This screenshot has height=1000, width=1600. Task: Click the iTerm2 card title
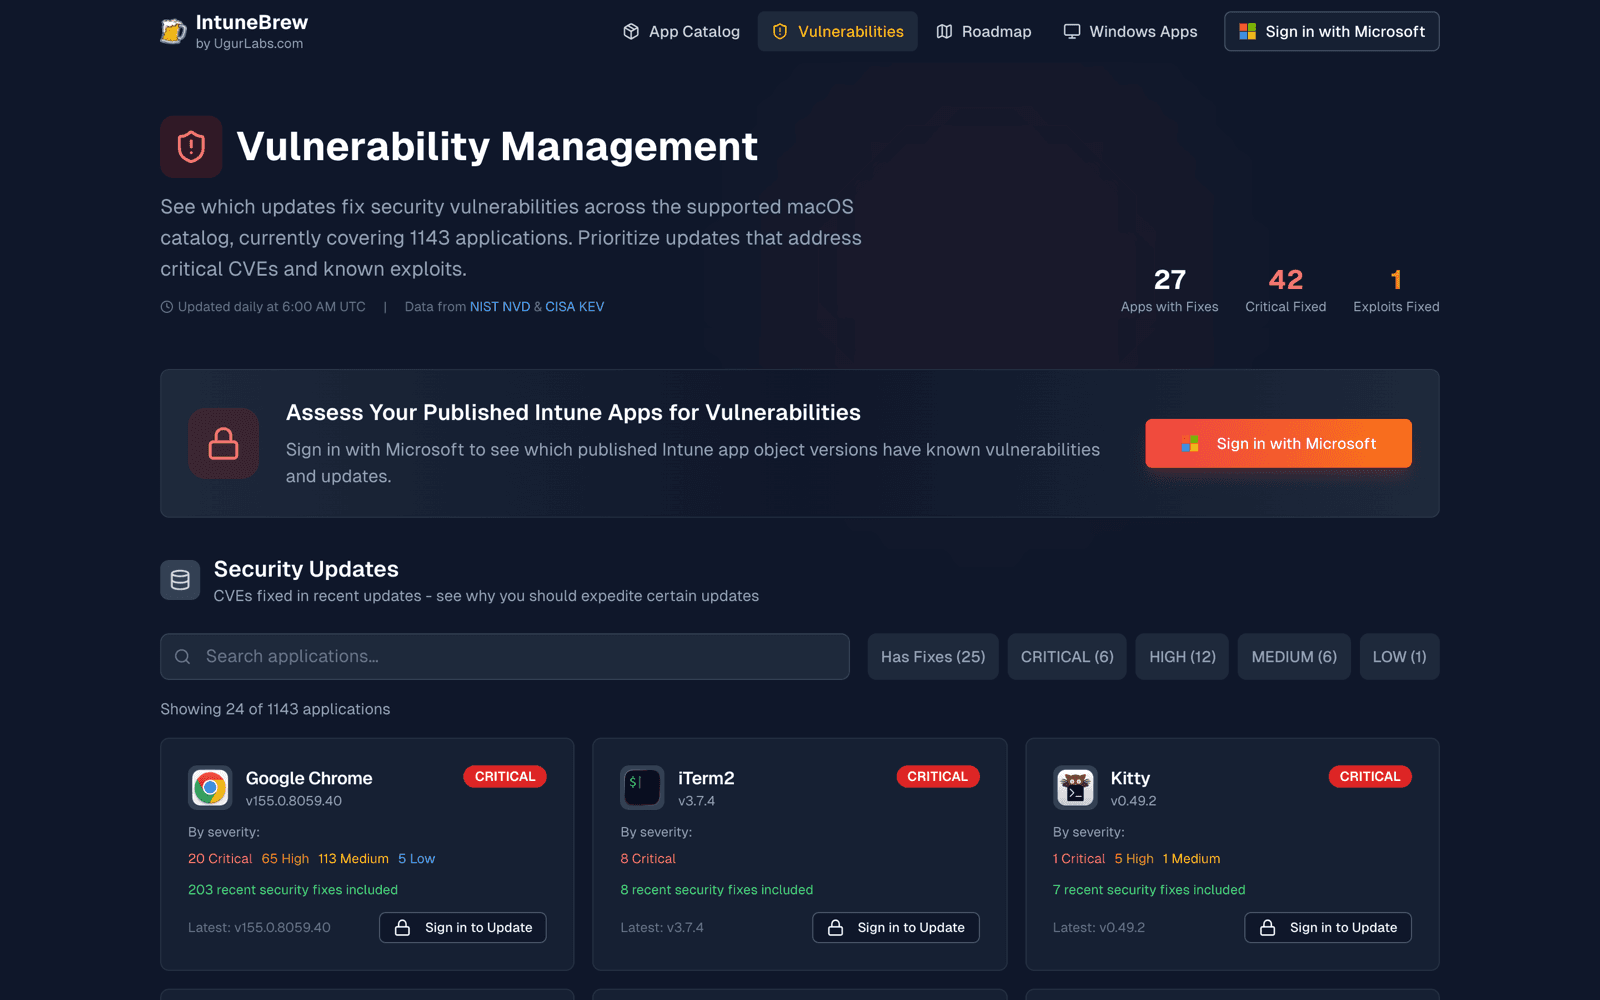click(706, 778)
